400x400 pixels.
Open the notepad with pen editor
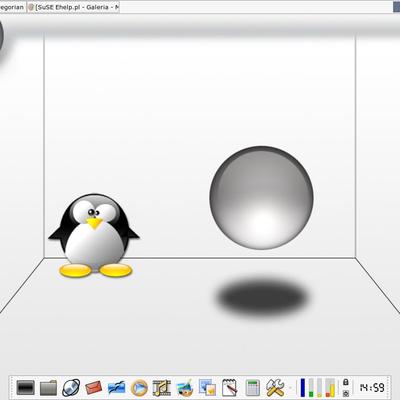[230, 388]
